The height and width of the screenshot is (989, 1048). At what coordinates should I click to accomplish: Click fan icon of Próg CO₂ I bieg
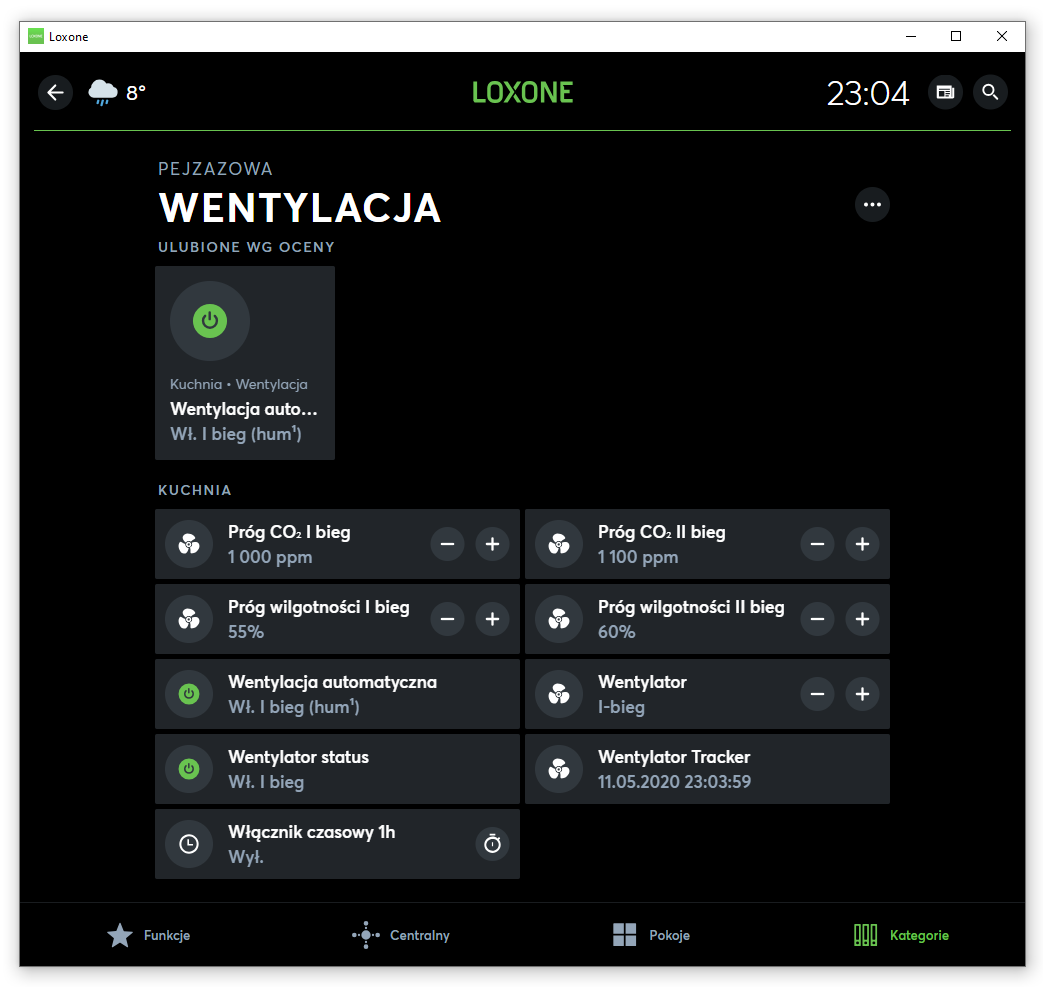[189, 545]
